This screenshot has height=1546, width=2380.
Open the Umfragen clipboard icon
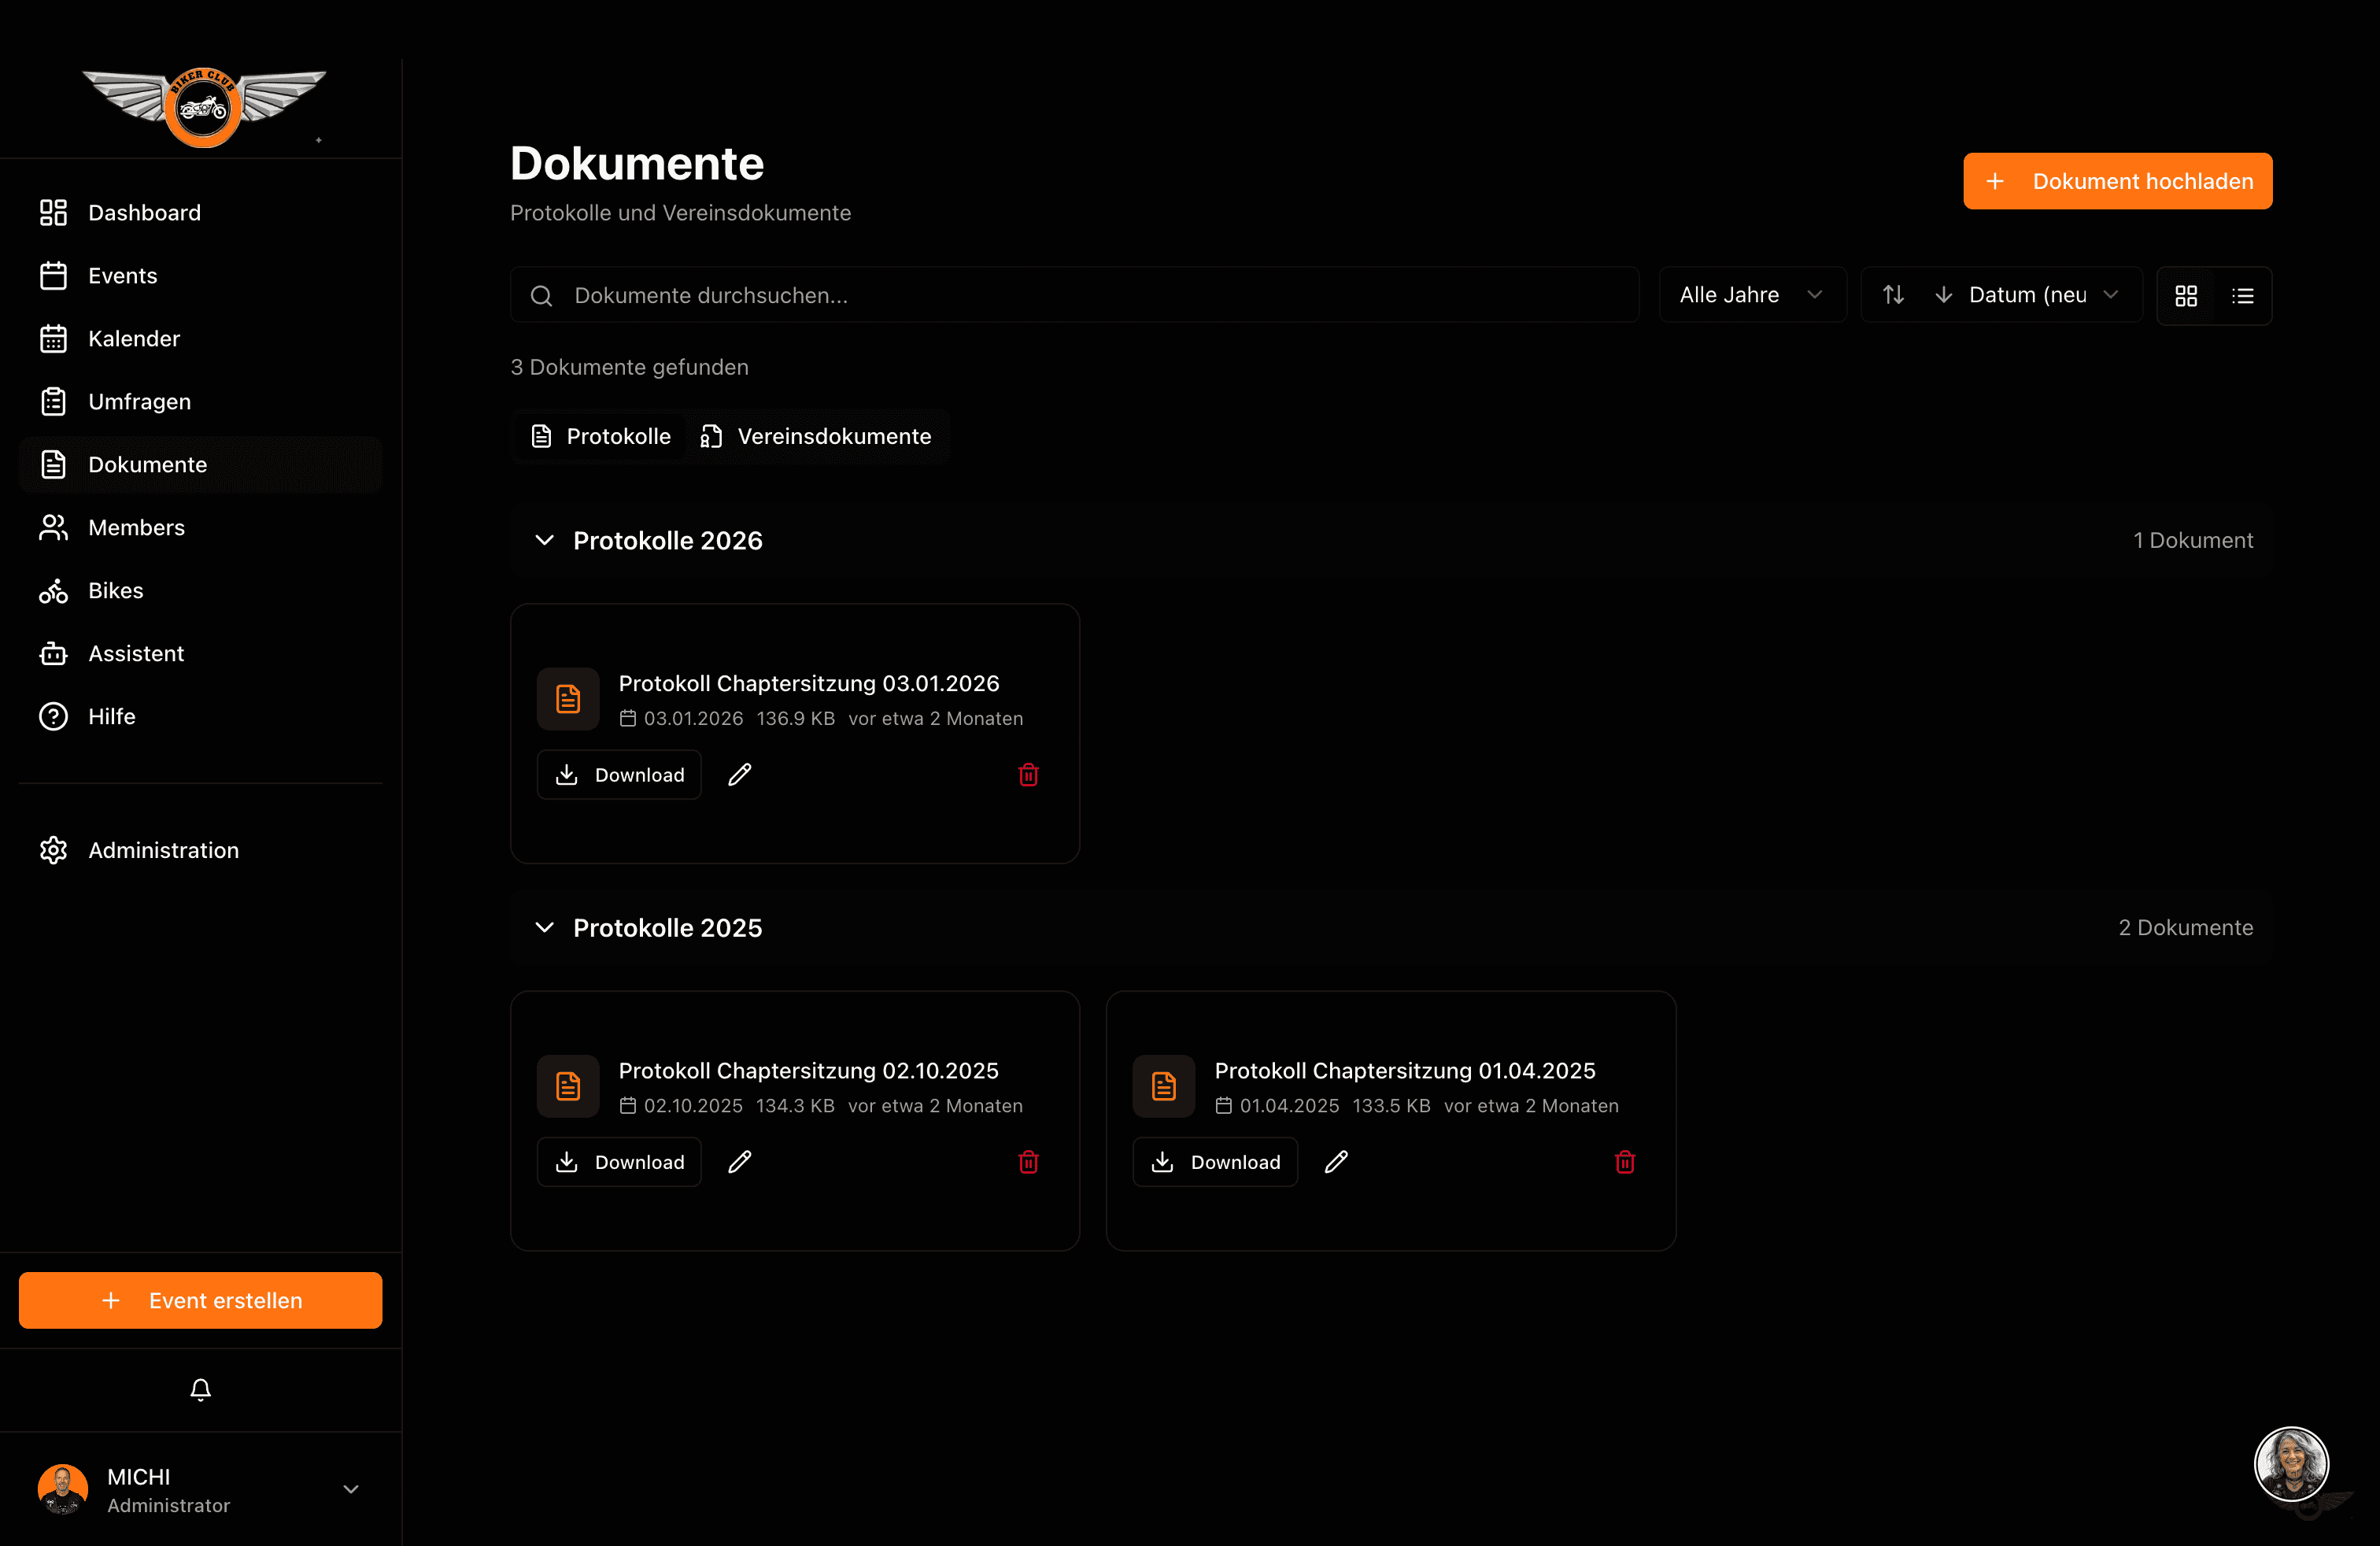pyautogui.click(x=54, y=401)
